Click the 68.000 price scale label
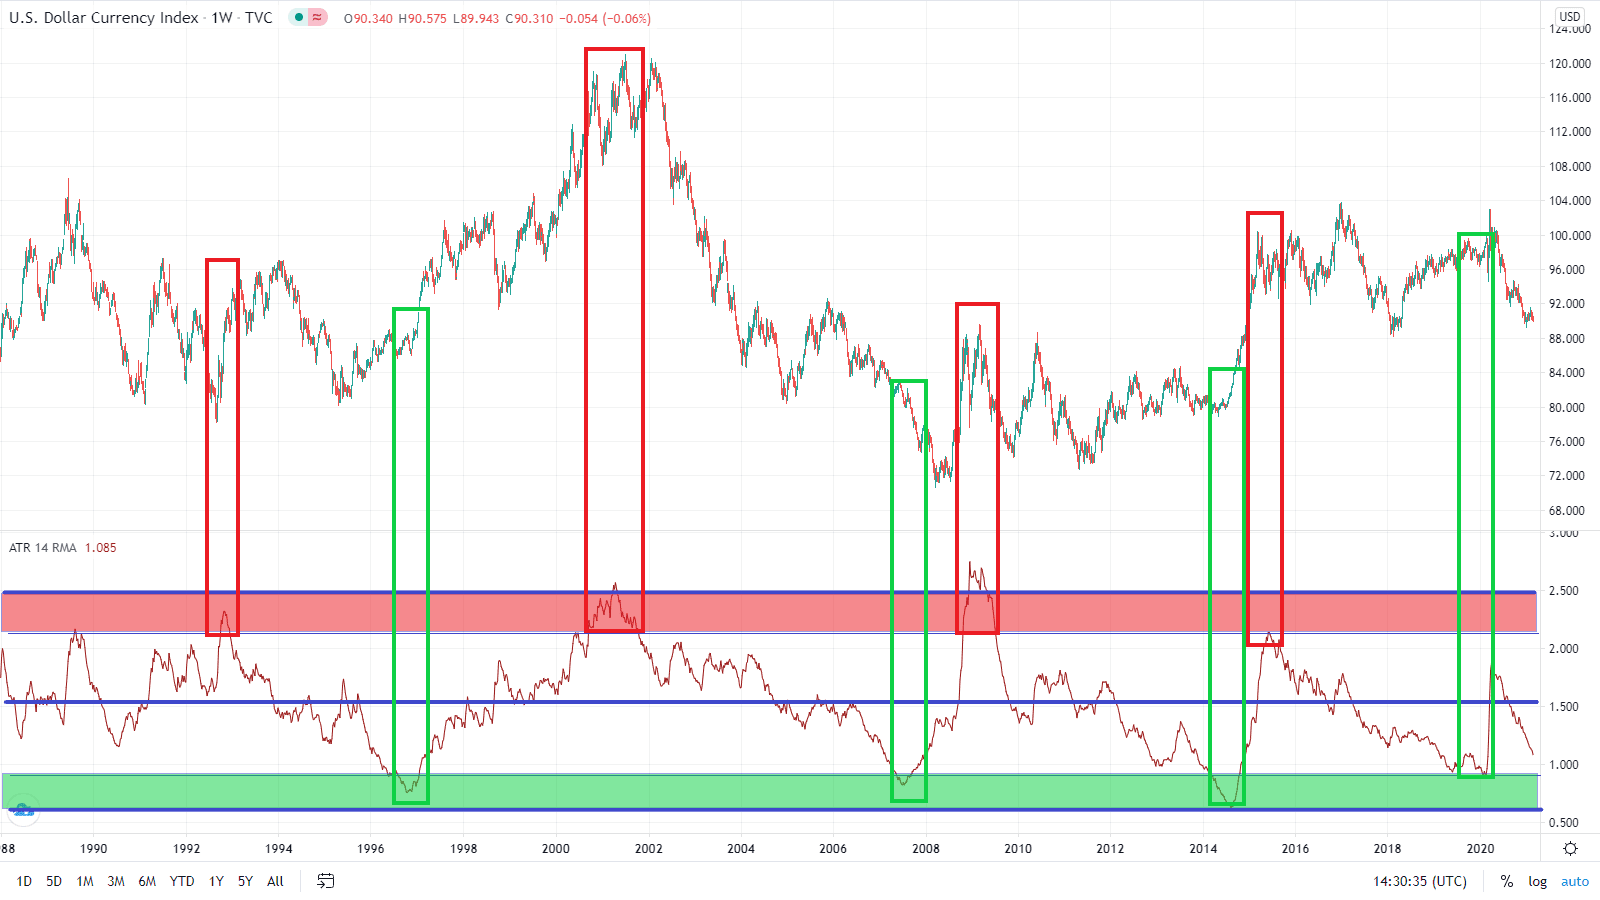This screenshot has height=900, width=1600. point(1567,511)
